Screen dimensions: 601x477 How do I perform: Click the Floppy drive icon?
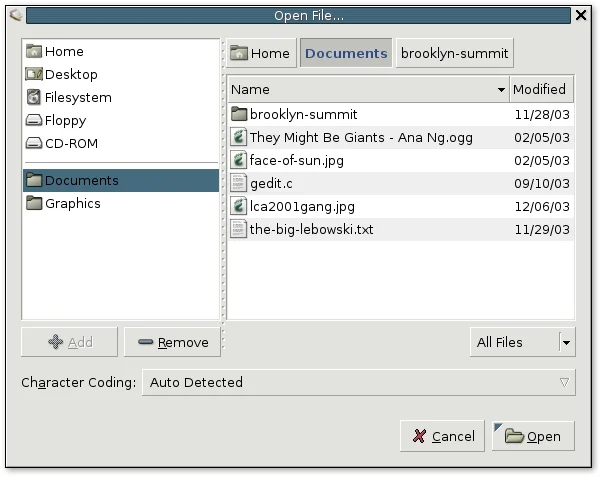click(34, 120)
